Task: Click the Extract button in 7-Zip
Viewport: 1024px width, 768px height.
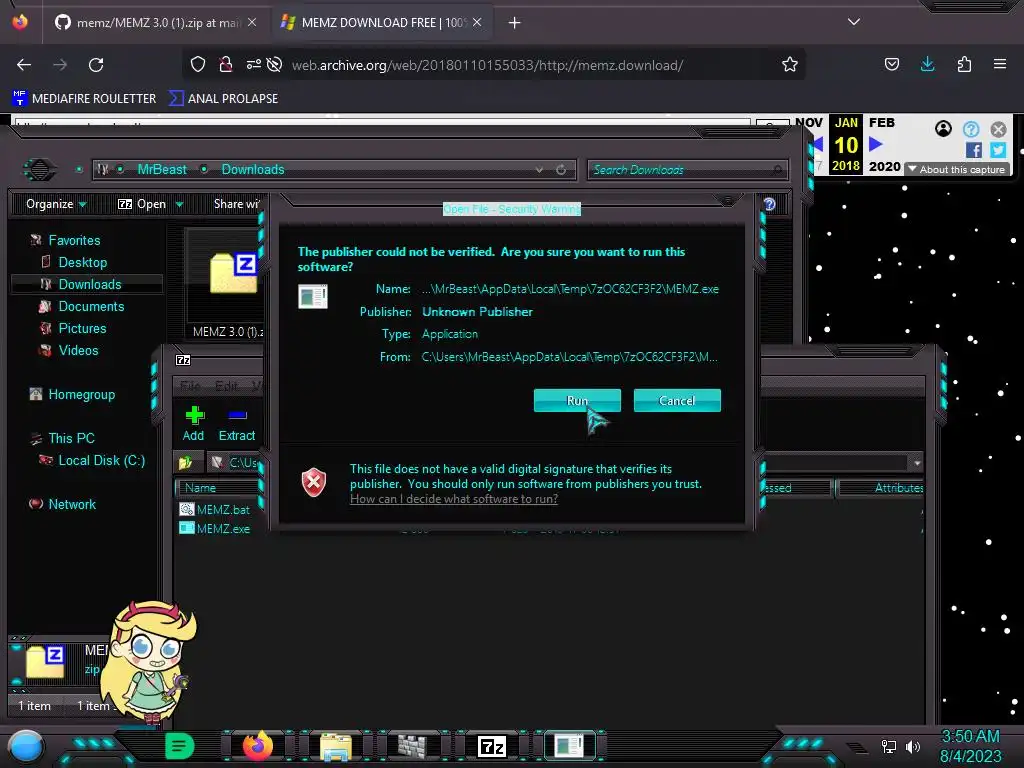Action: pos(236,423)
